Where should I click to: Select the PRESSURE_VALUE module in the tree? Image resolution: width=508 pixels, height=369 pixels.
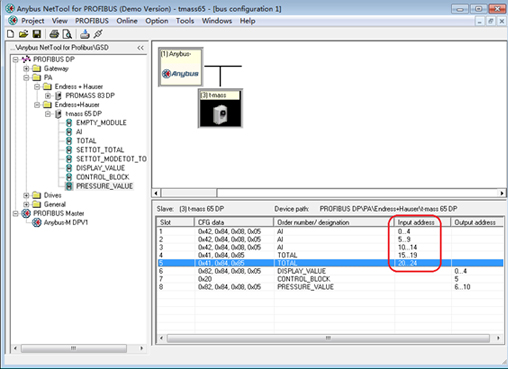coord(104,186)
